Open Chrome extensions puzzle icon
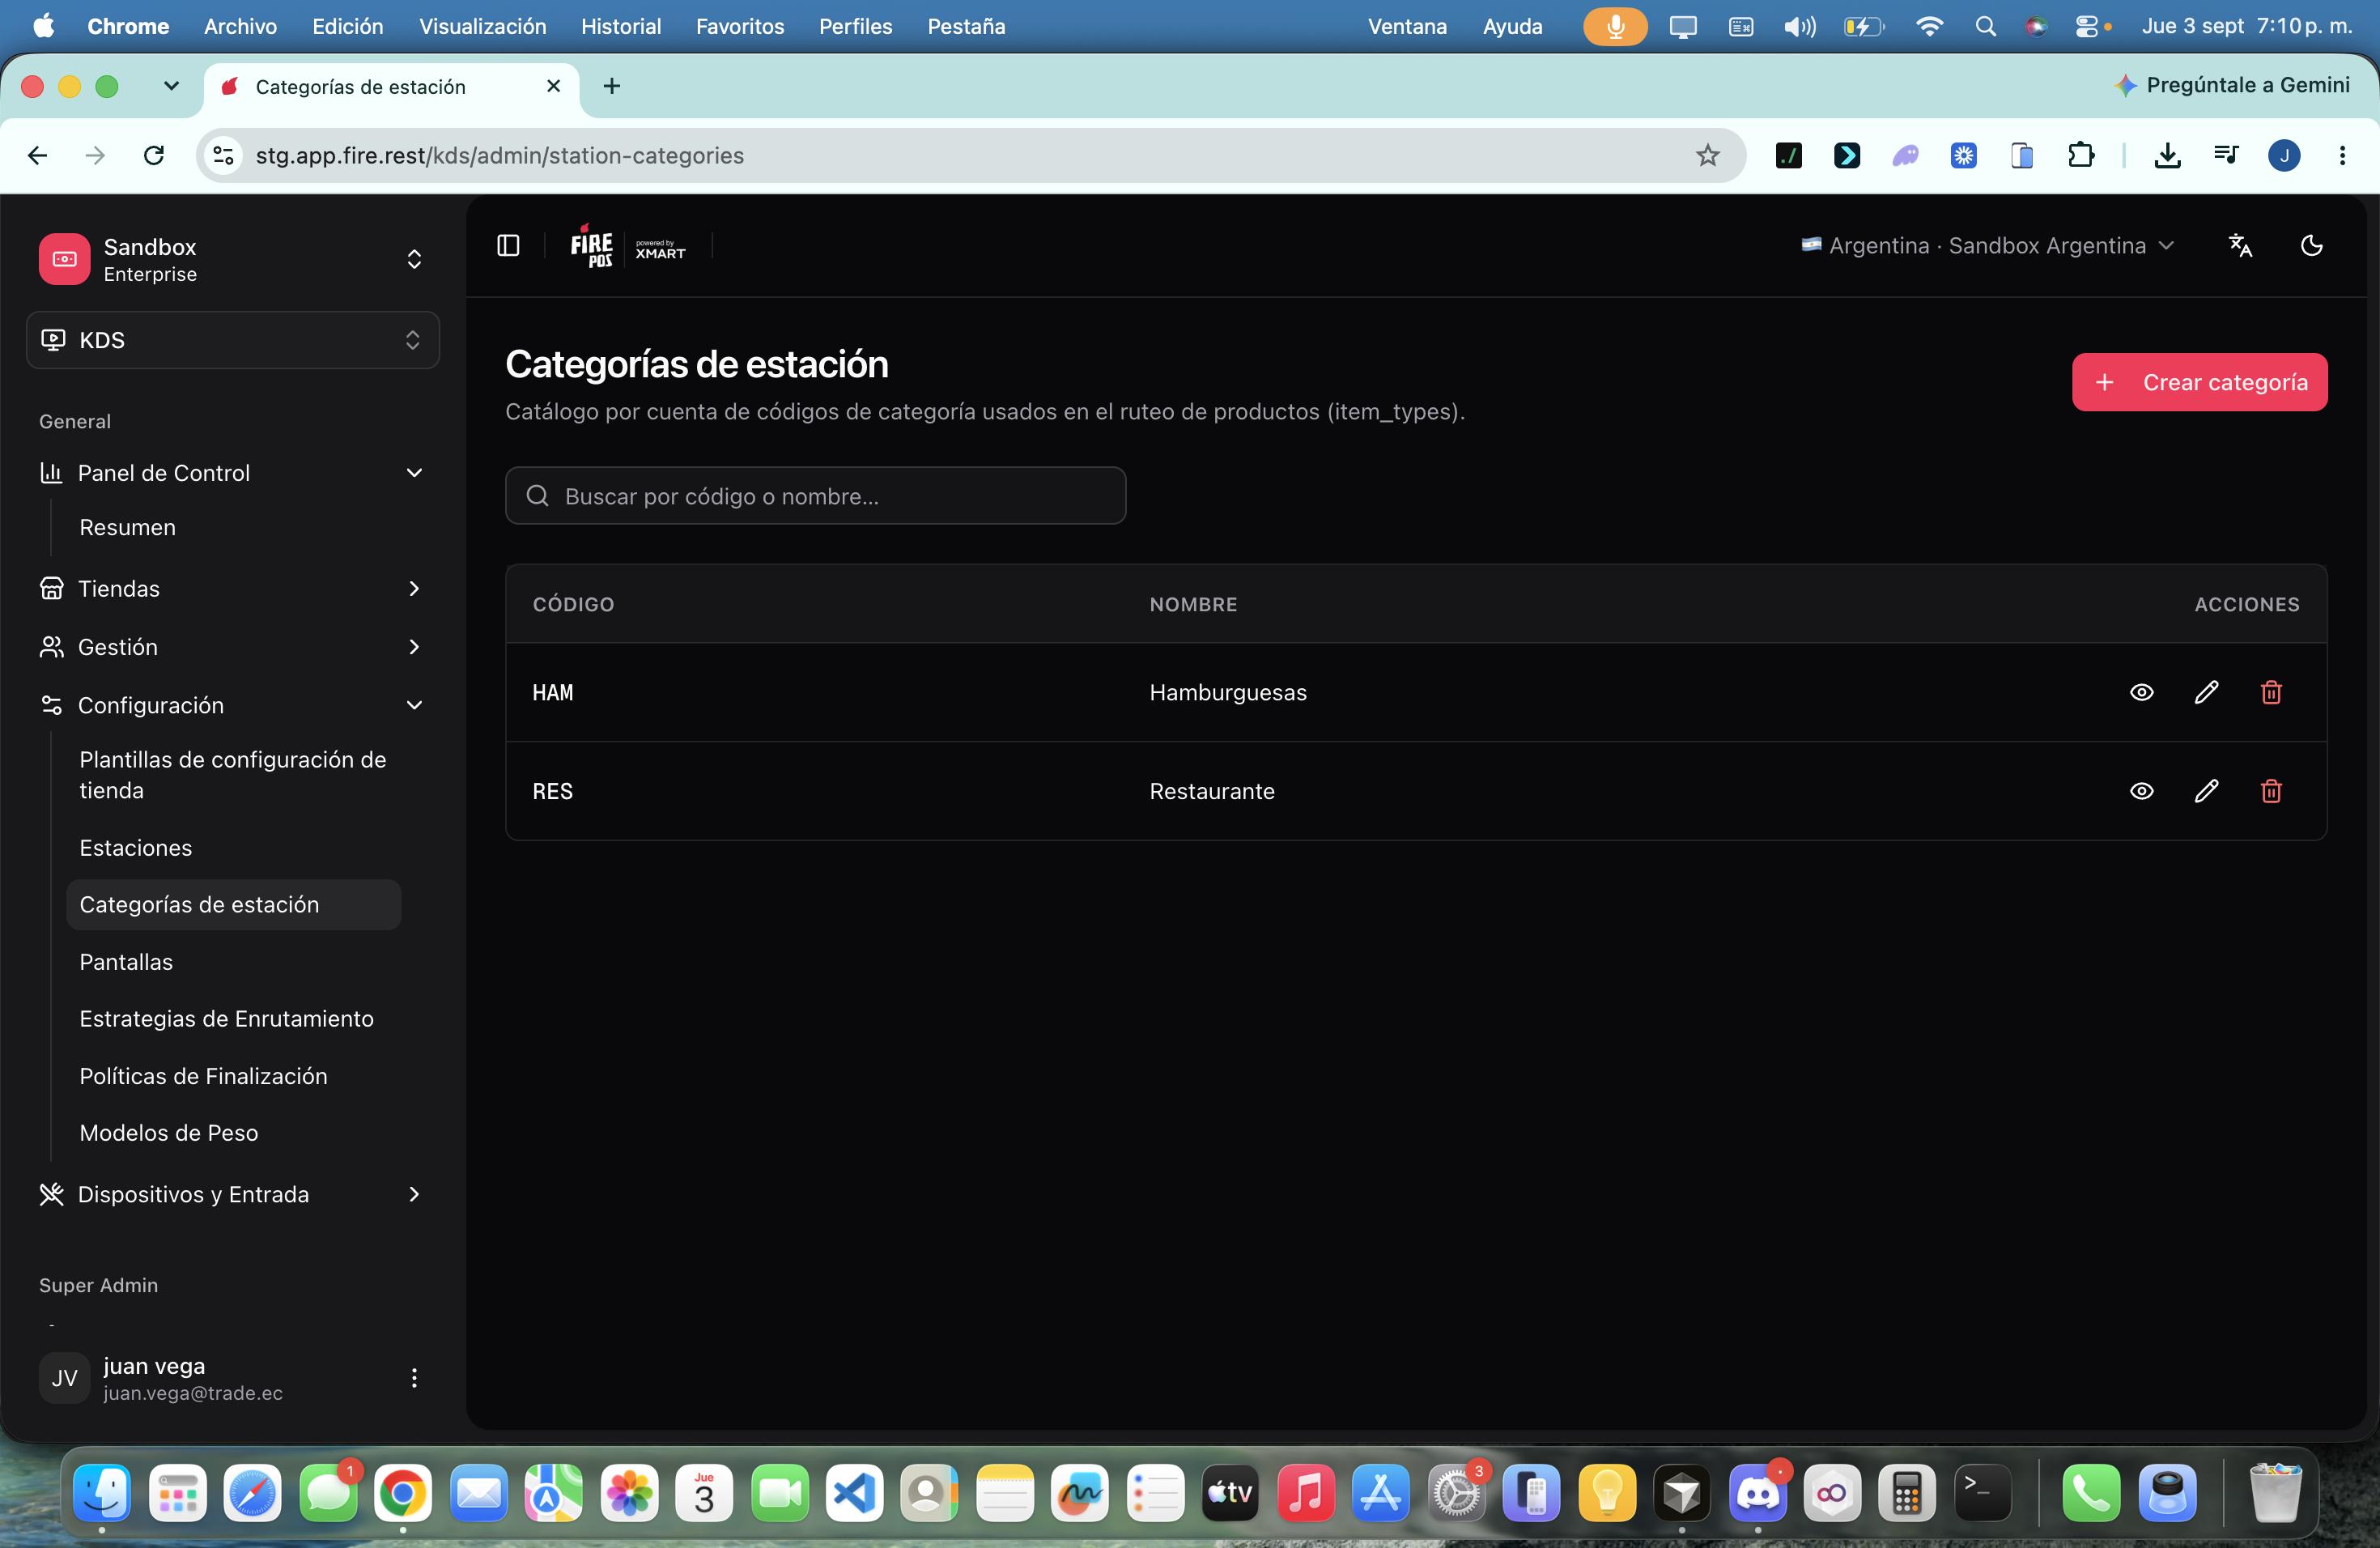 pyautogui.click(x=2080, y=155)
